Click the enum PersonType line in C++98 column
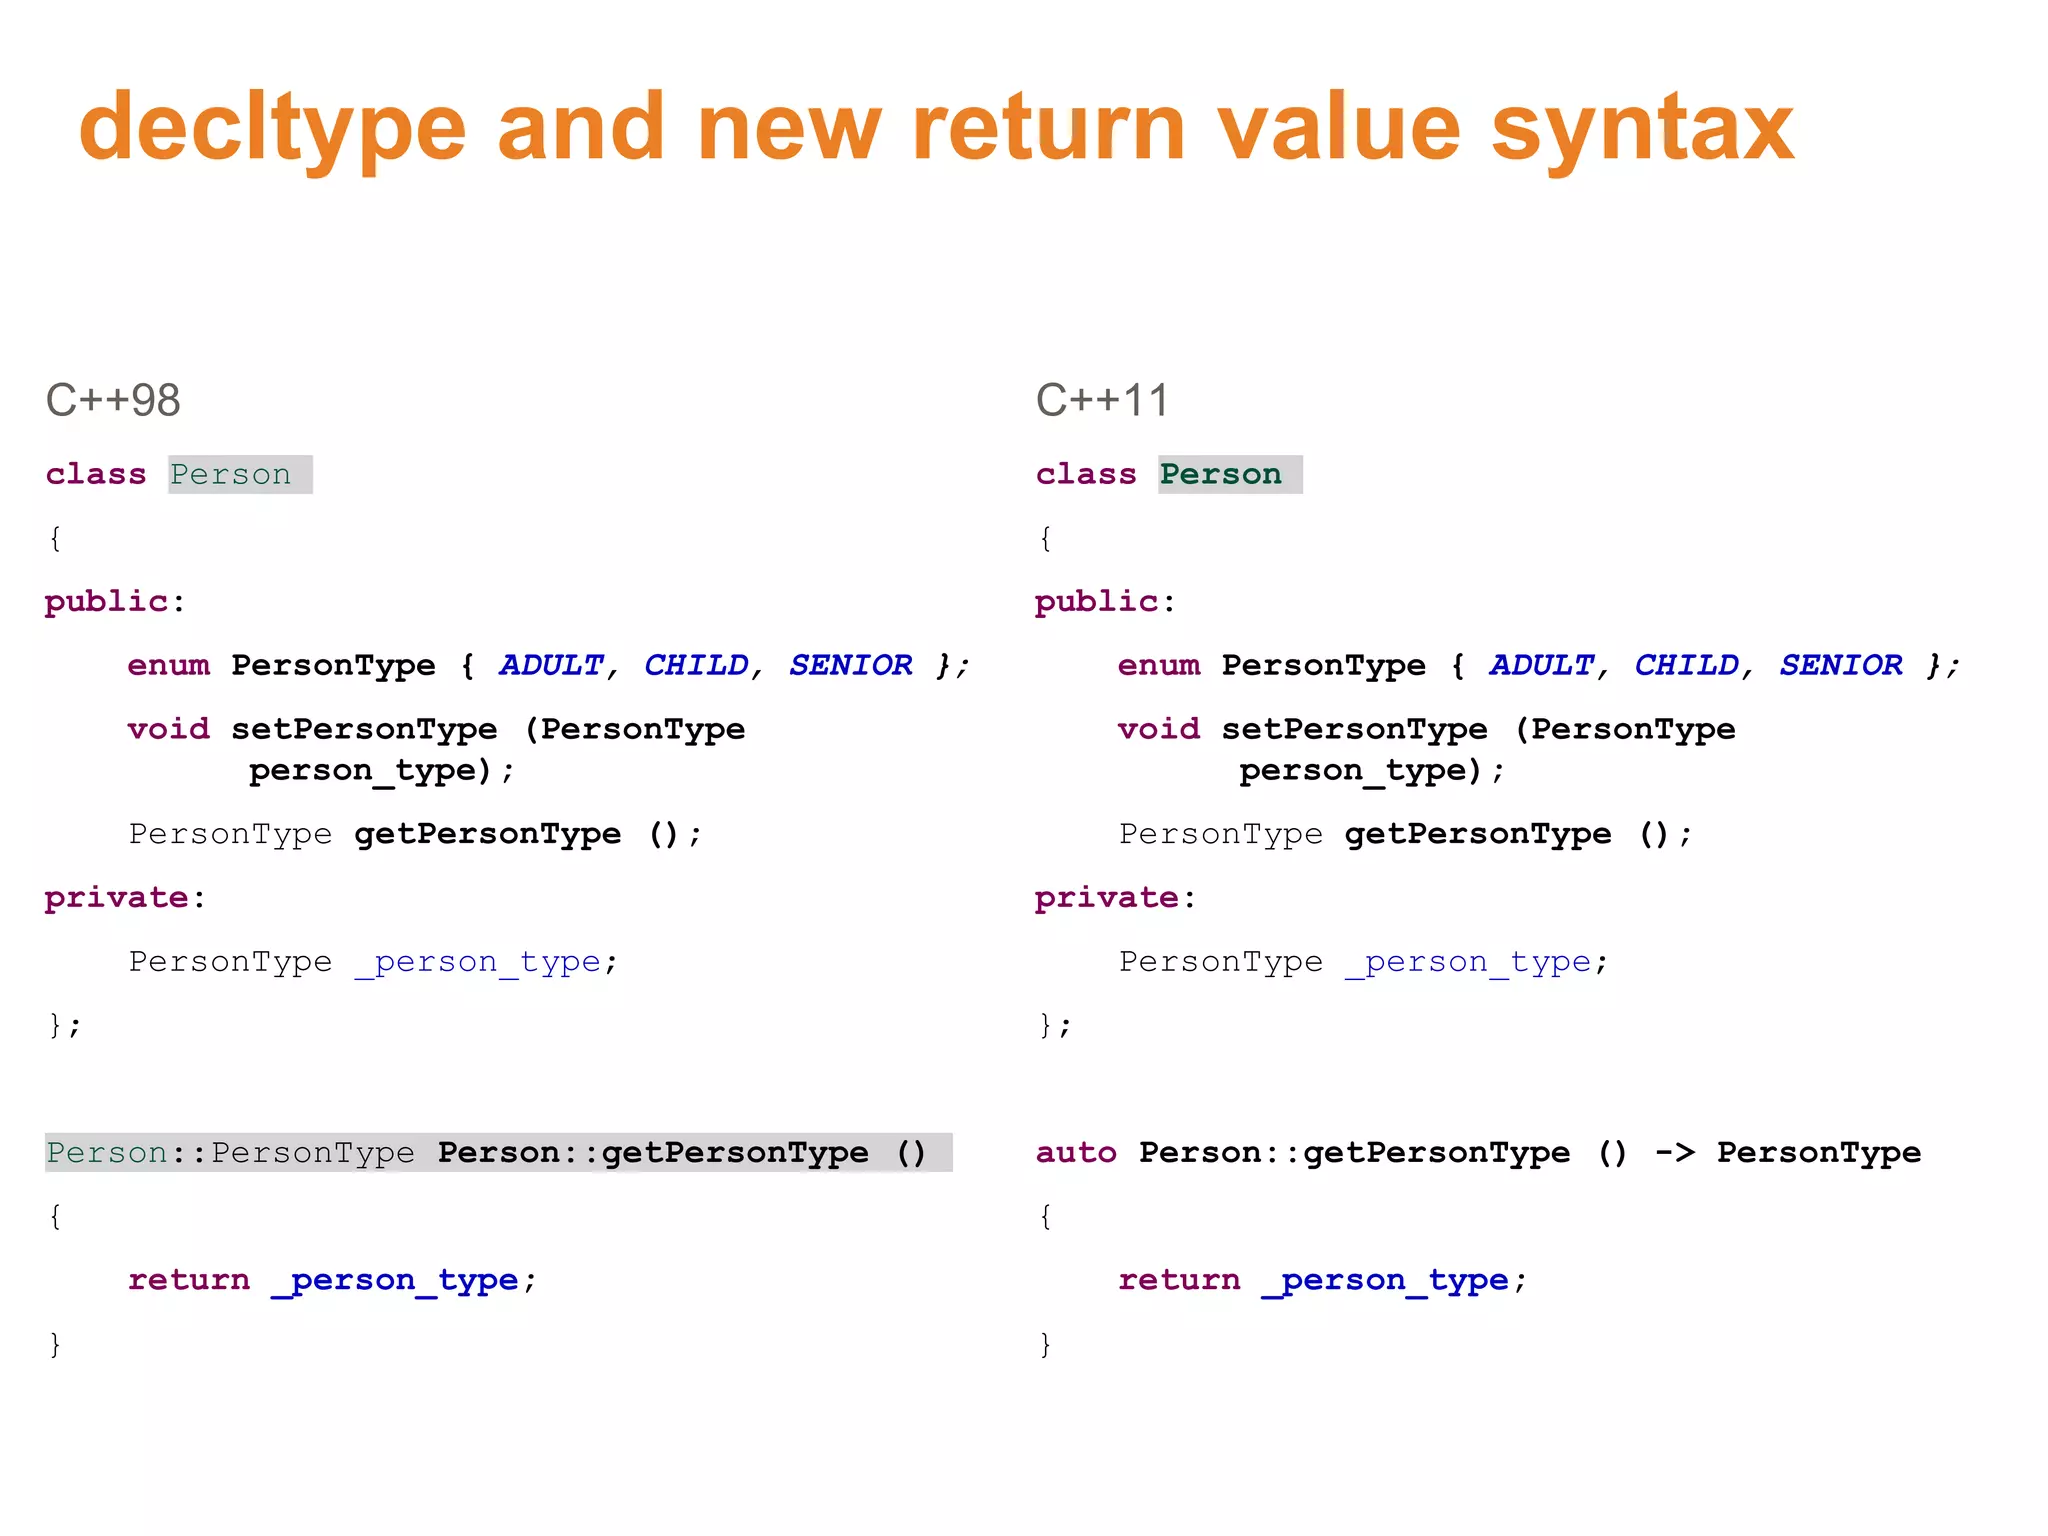The image size is (2048, 1536). 548,666
